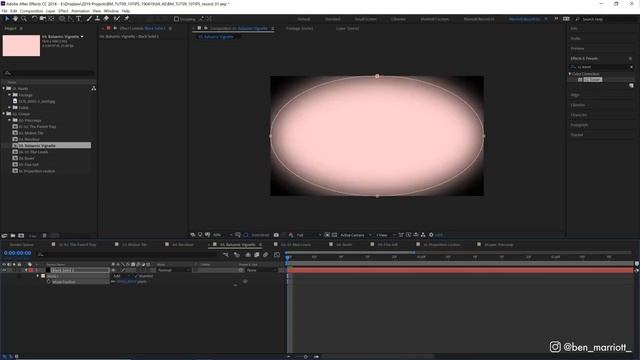Open the Window menu
640x360 pixels.
[x=111, y=11]
